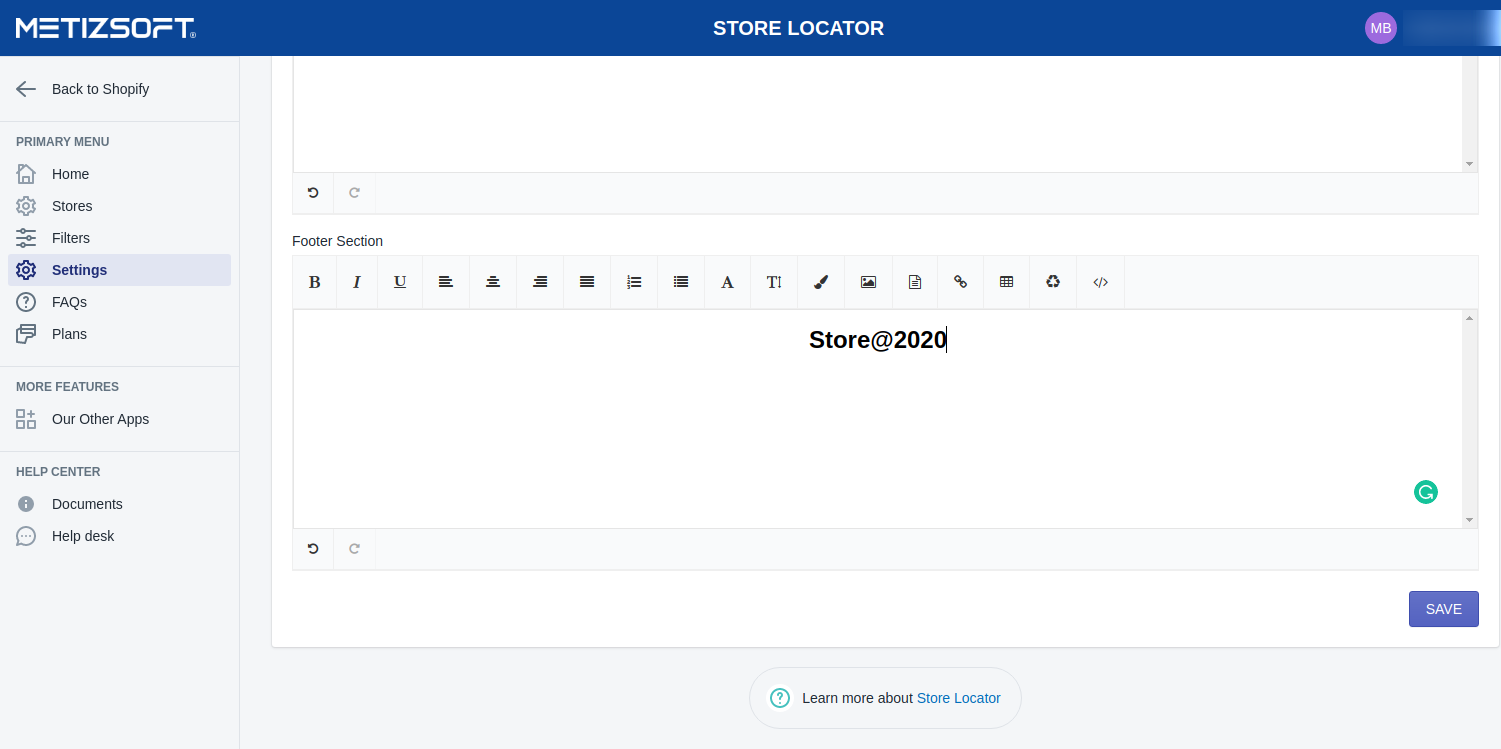Insert an unordered bullet list
This screenshot has height=749, width=1501.
click(x=681, y=282)
